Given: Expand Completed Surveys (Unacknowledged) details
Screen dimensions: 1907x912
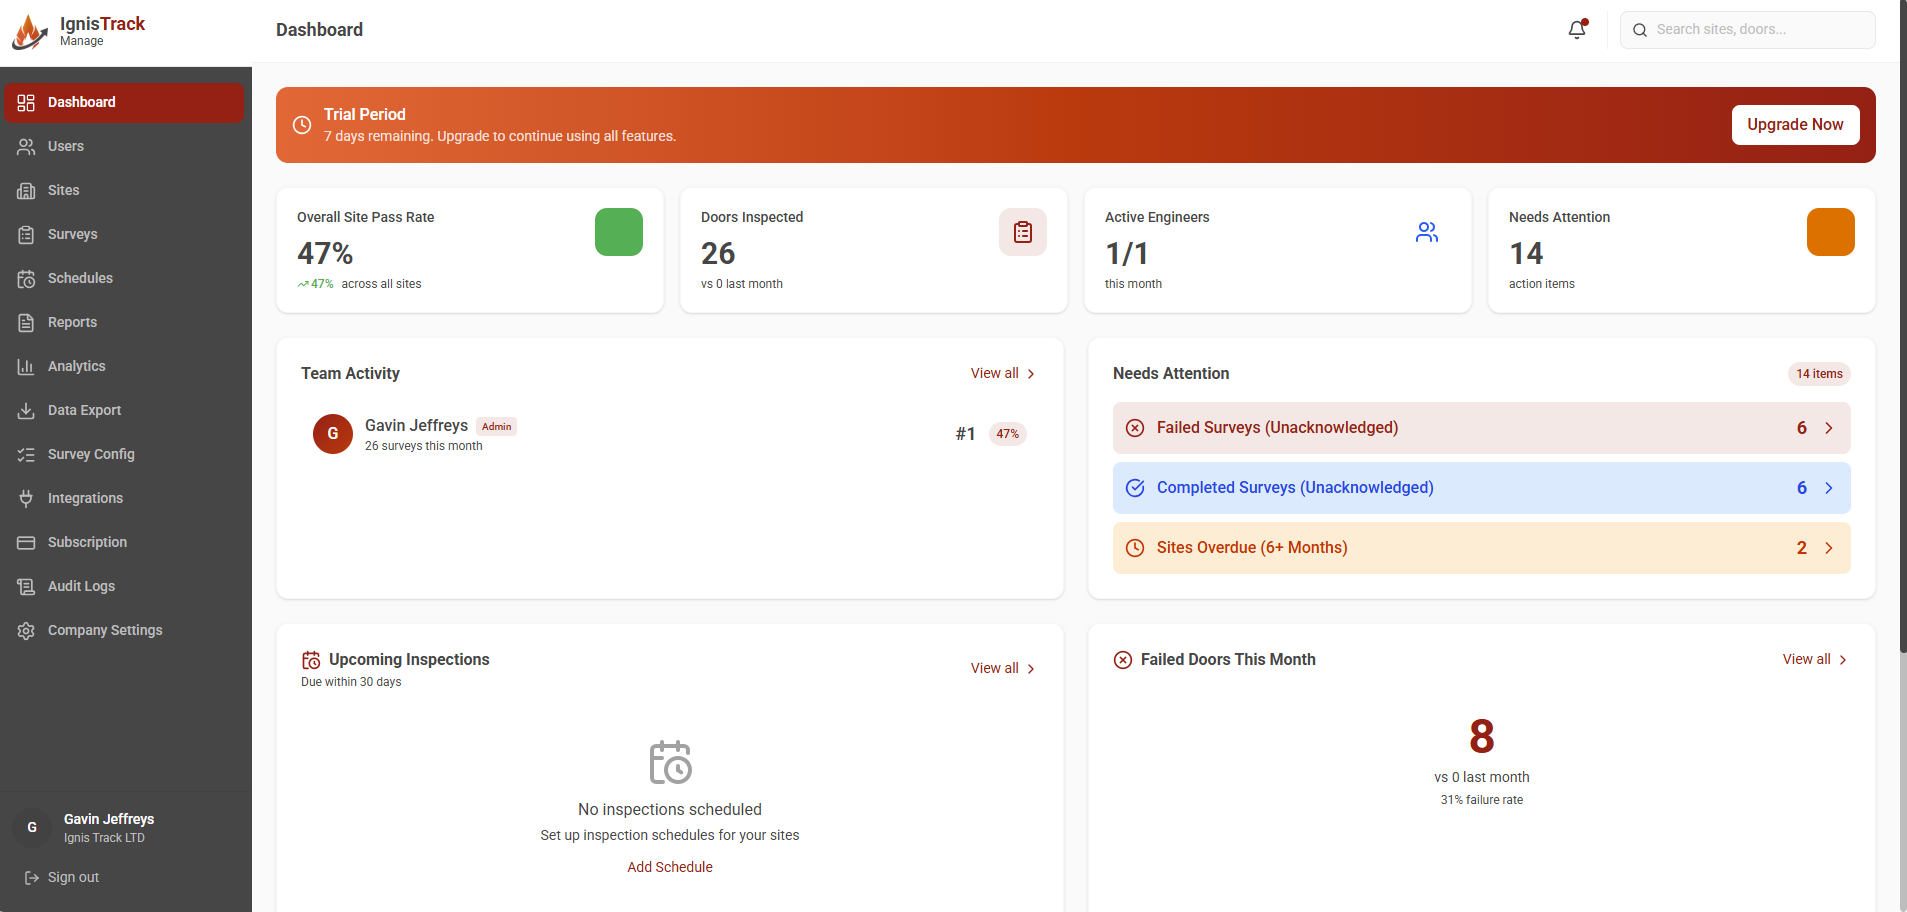Looking at the screenshot, I should [1481, 487].
